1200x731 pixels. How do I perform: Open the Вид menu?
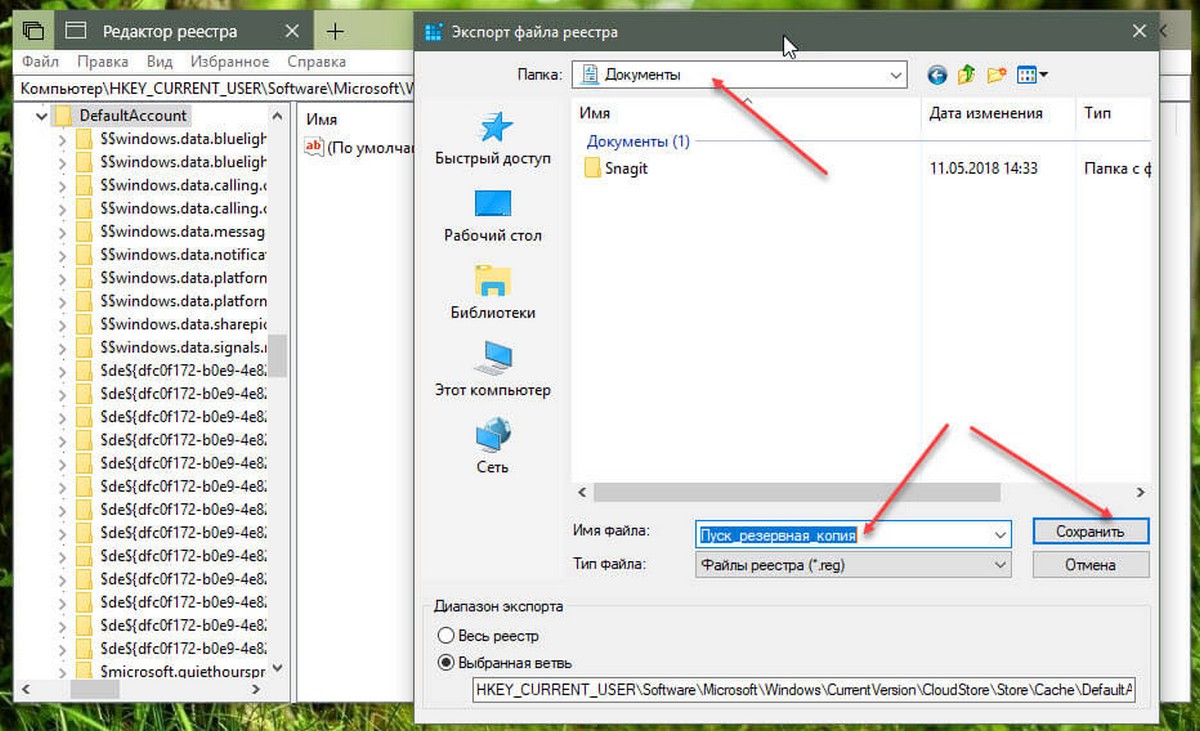click(159, 62)
